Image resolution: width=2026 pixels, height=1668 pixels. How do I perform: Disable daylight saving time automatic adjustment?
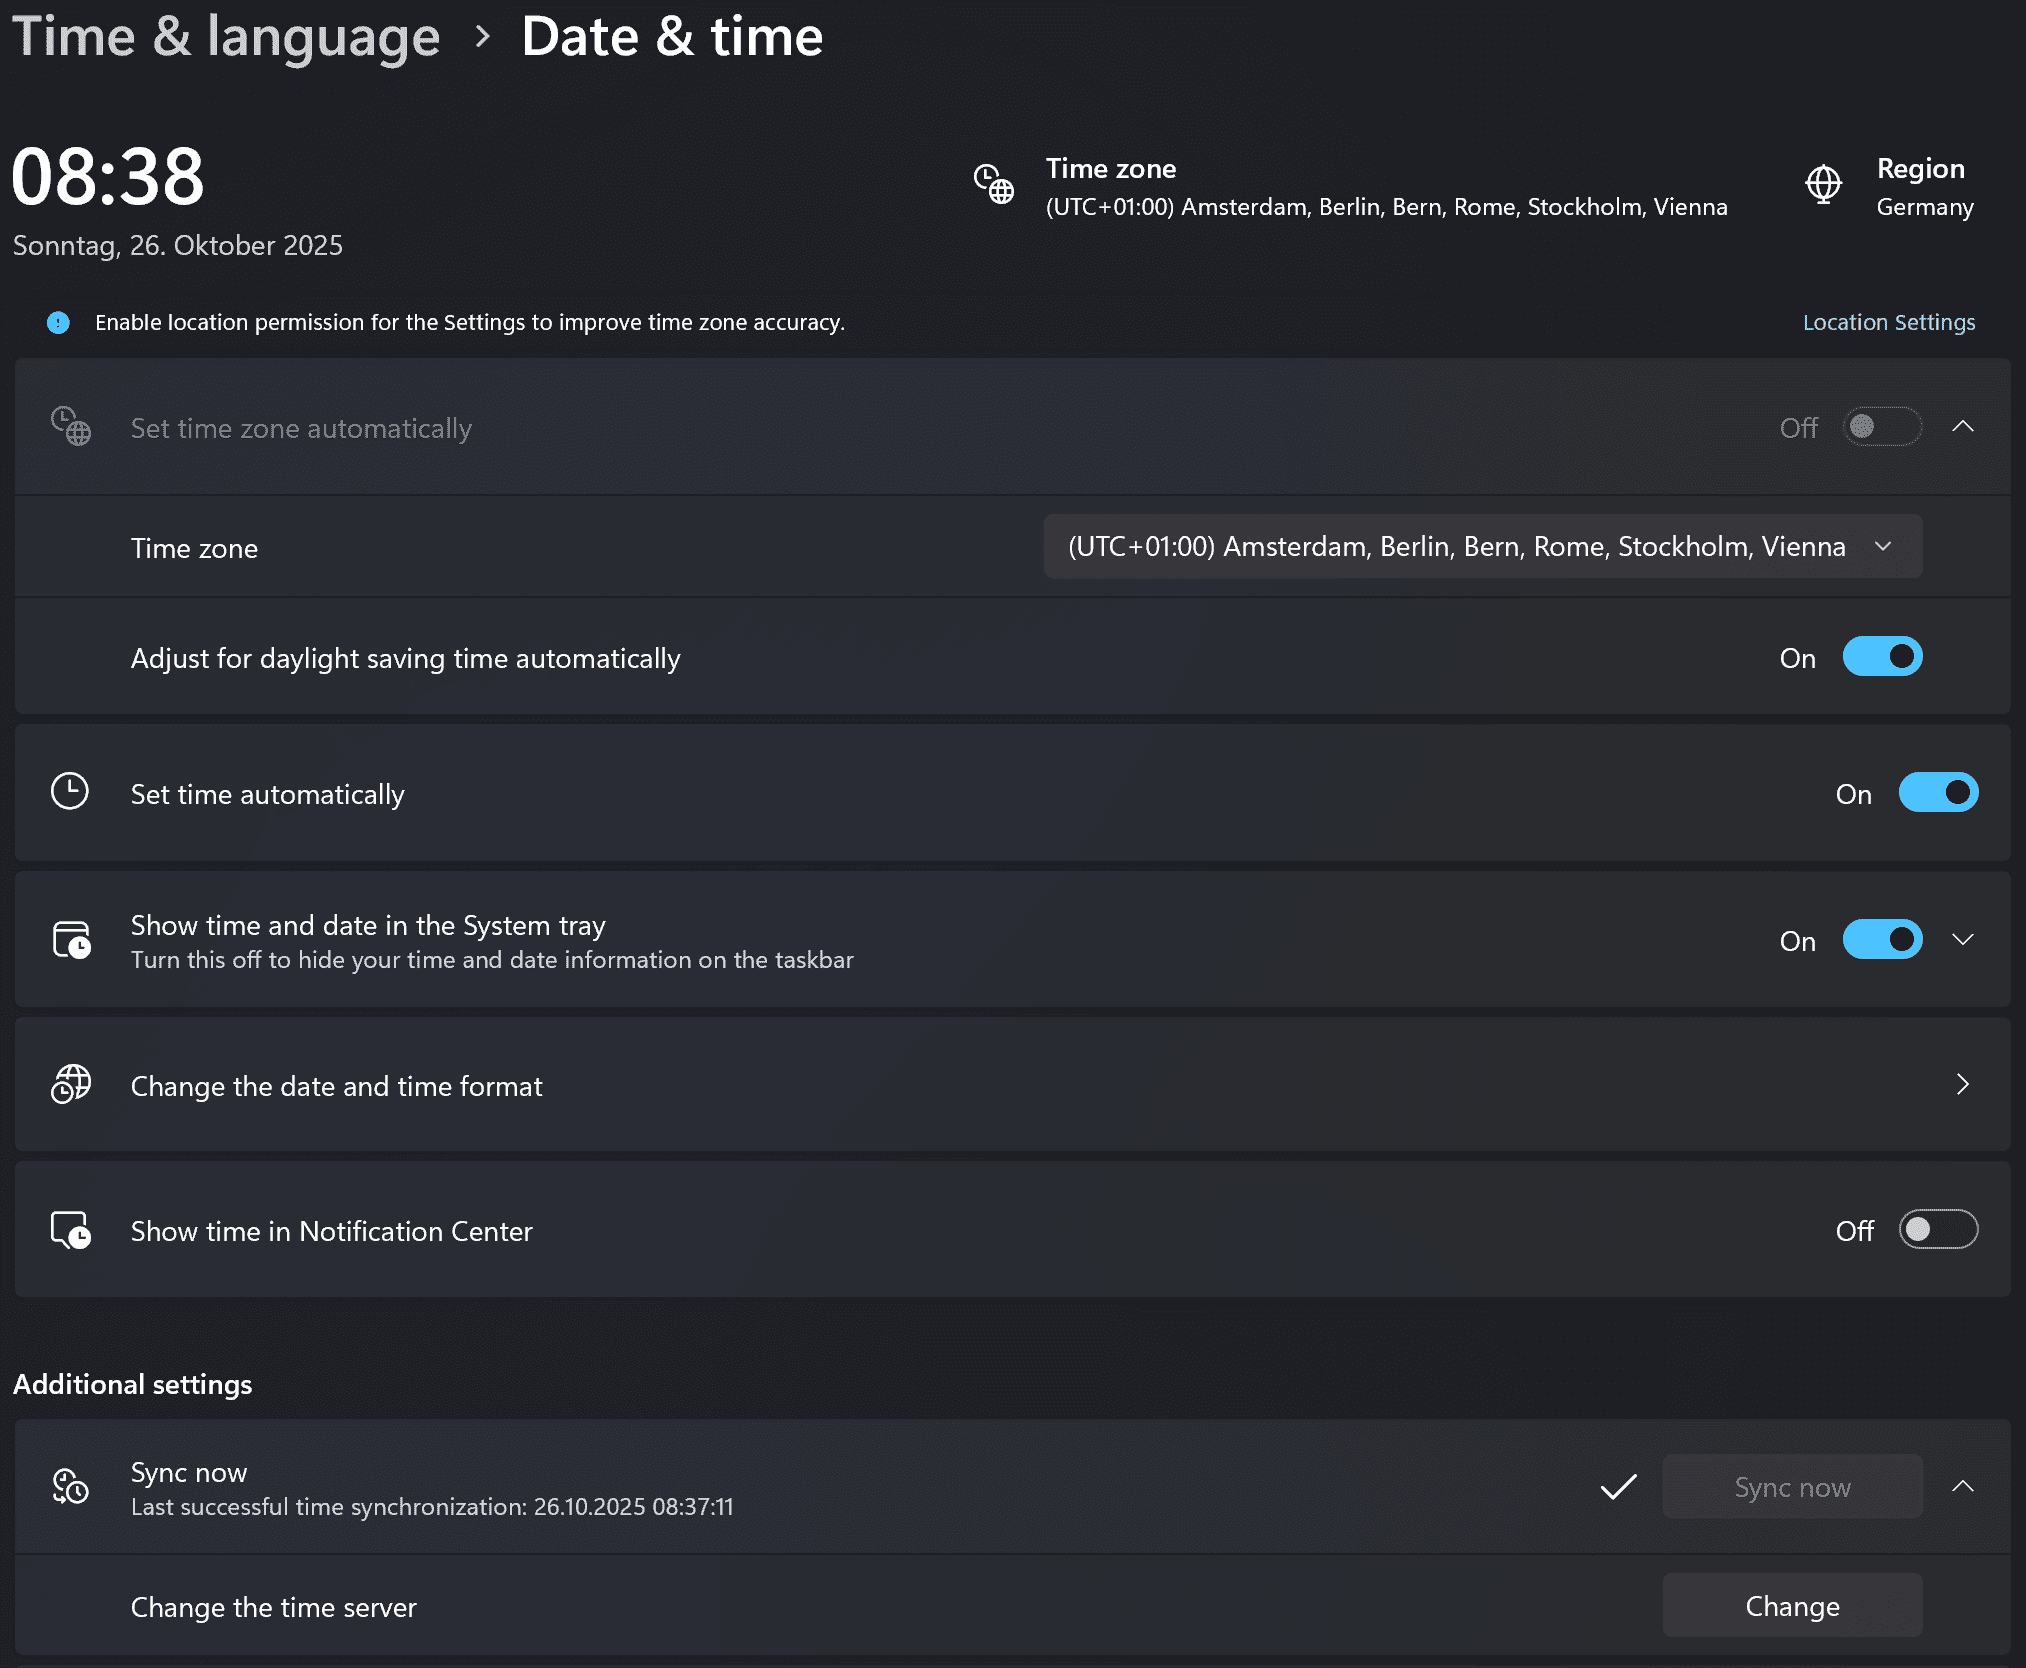pyautogui.click(x=1881, y=657)
